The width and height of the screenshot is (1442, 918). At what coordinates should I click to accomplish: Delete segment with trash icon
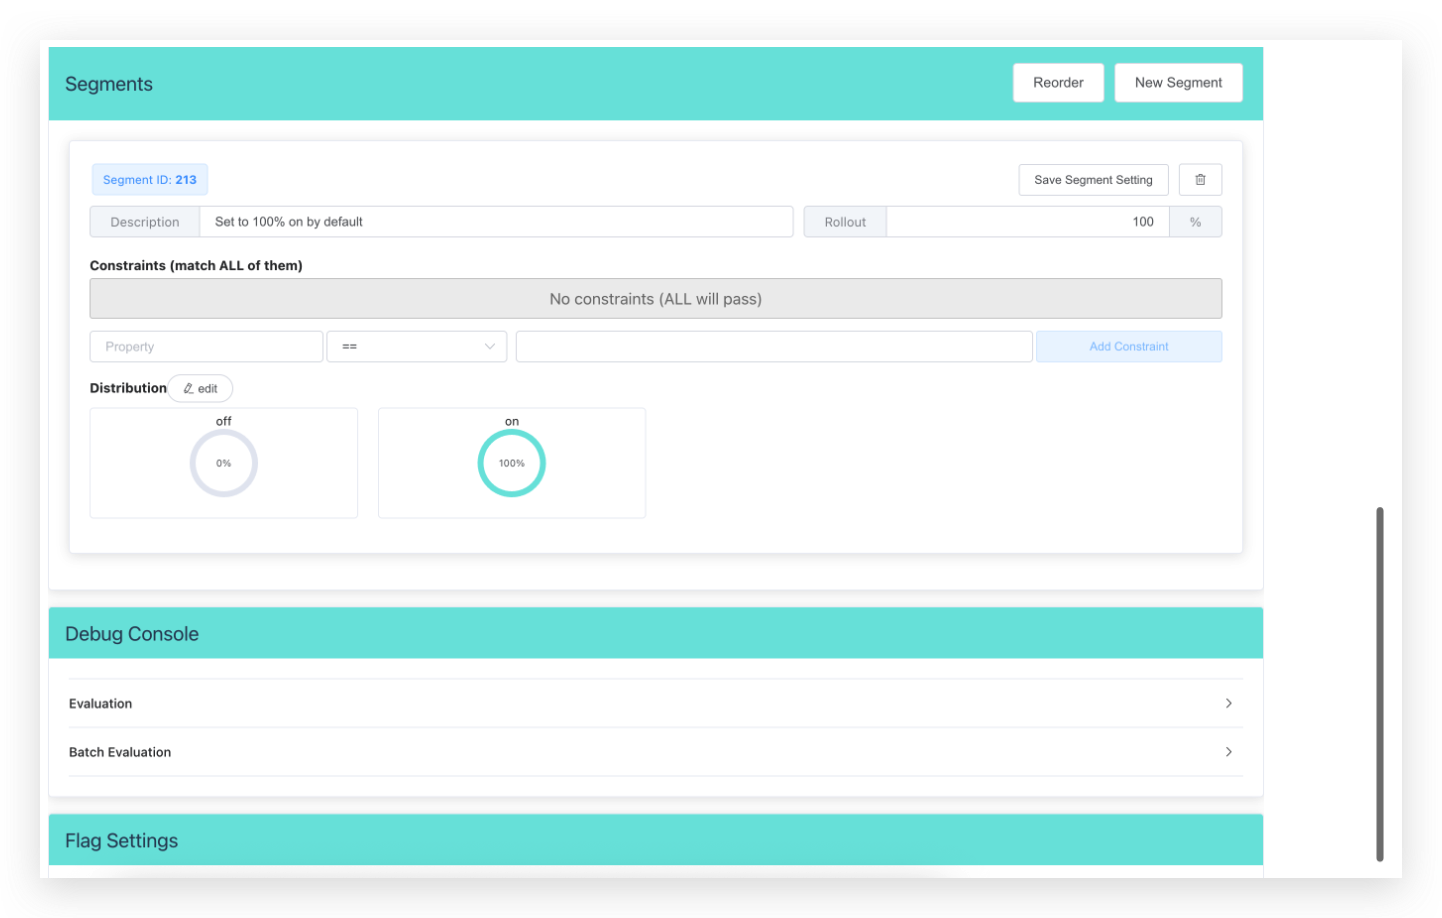pyautogui.click(x=1200, y=180)
